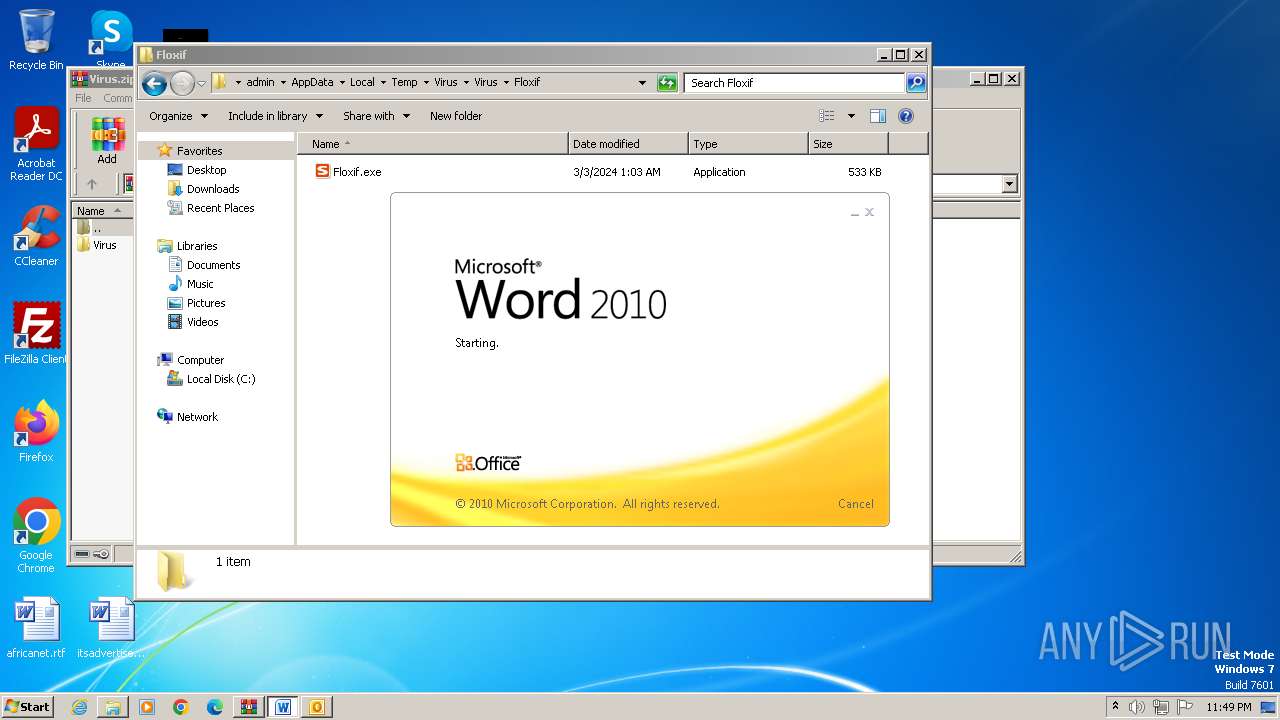Screen dimensions: 1280x720
Task: Open Explorer help icon
Action: pos(906,116)
